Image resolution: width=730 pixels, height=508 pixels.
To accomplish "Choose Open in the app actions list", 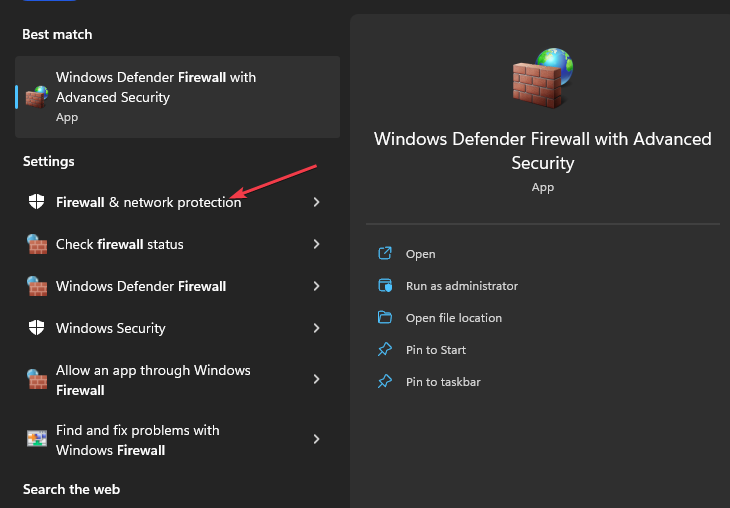I will pyautogui.click(x=420, y=254).
